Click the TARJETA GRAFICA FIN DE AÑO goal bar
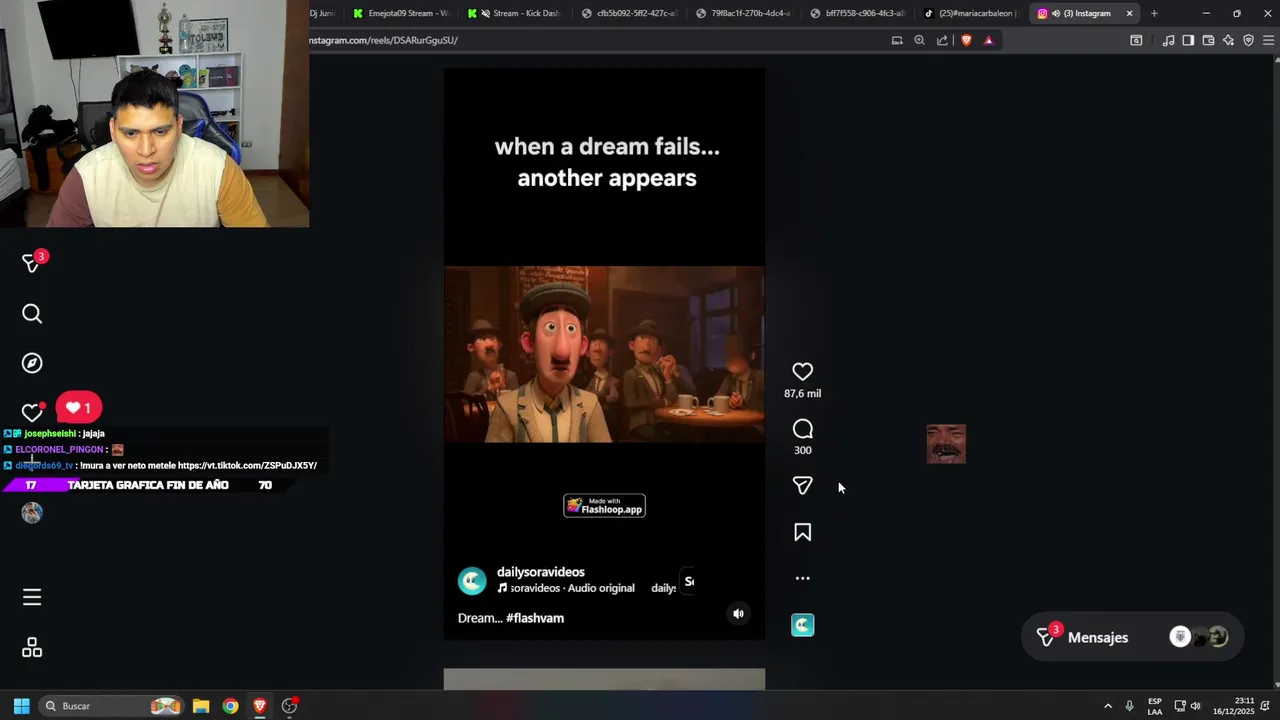Viewport: 1280px width, 720px height. click(148, 485)
